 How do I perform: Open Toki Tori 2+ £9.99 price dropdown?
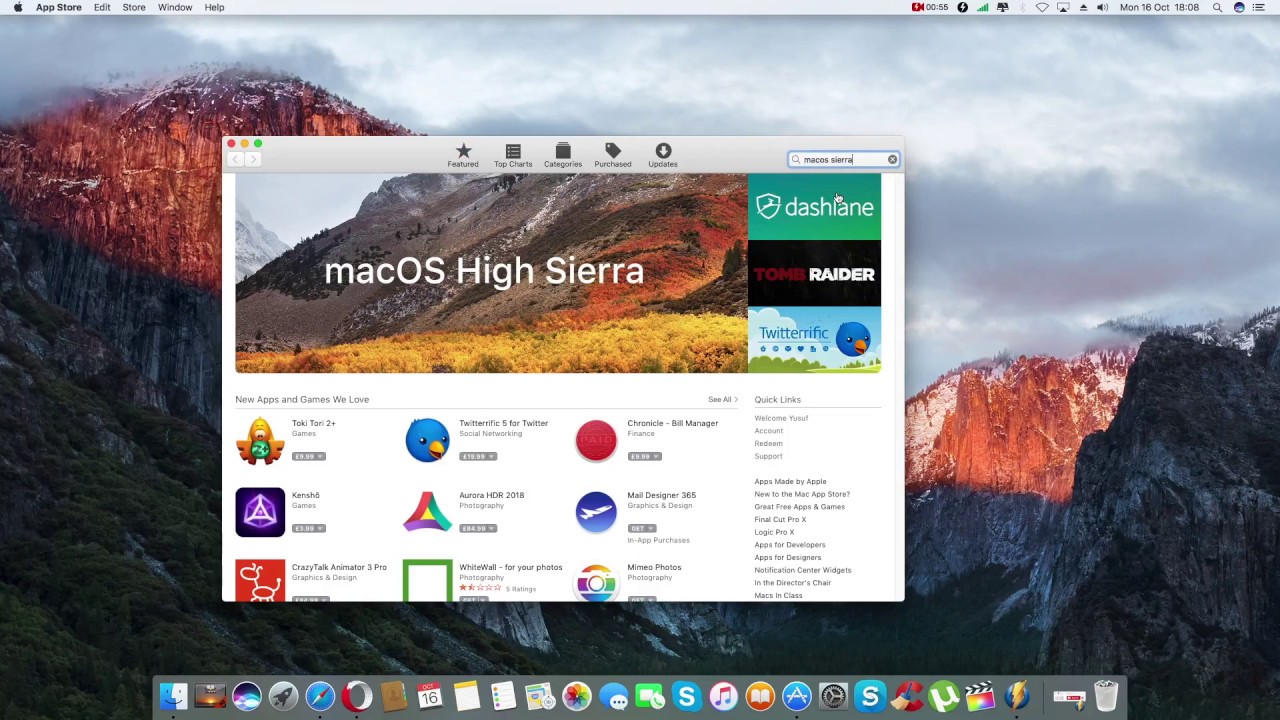click(x=309, y=456)
